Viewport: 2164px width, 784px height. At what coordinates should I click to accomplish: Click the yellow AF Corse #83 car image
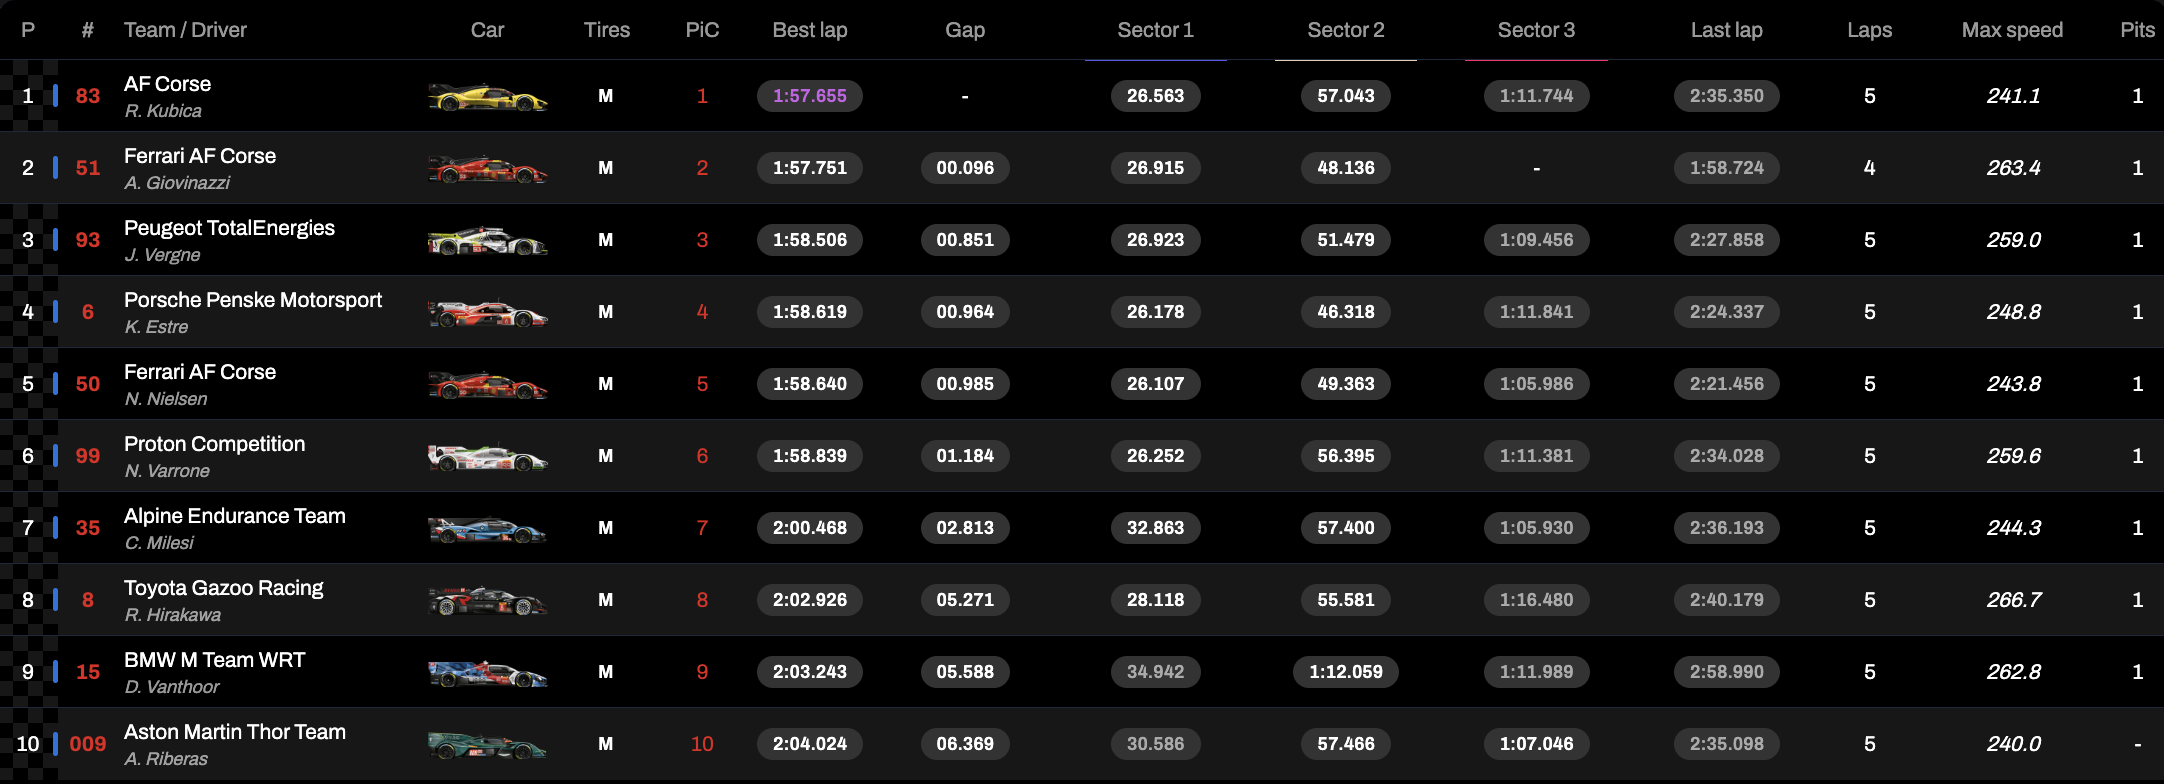click(488, 97)
